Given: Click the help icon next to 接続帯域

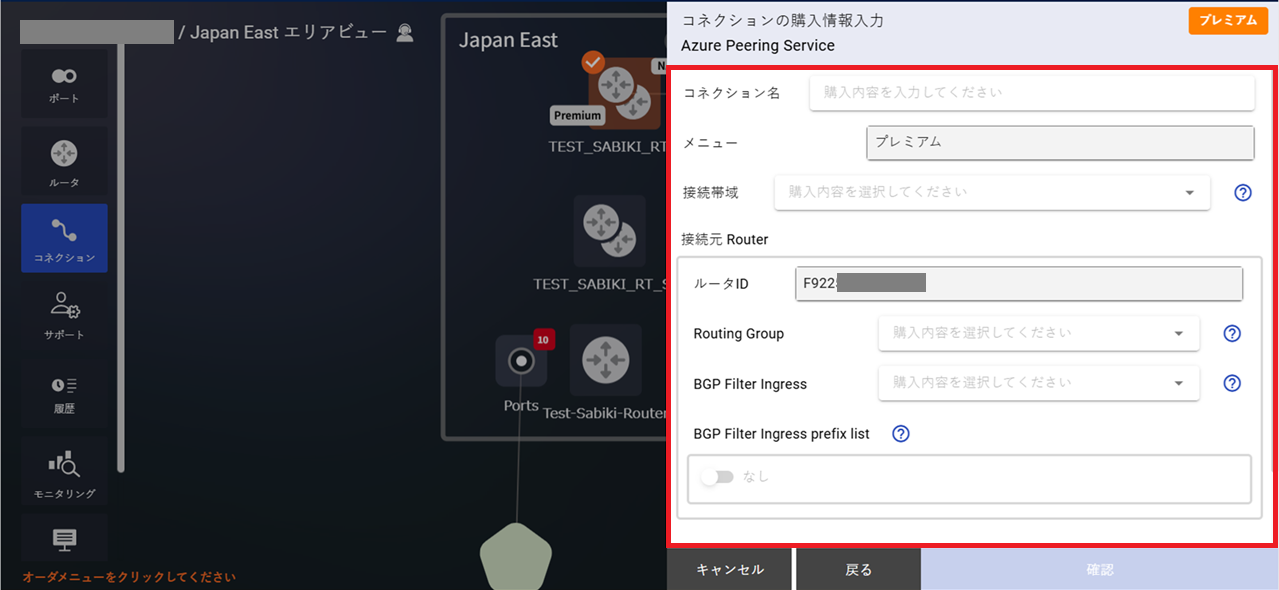Looking at the screenshot, I should (x=1242, y=192).
